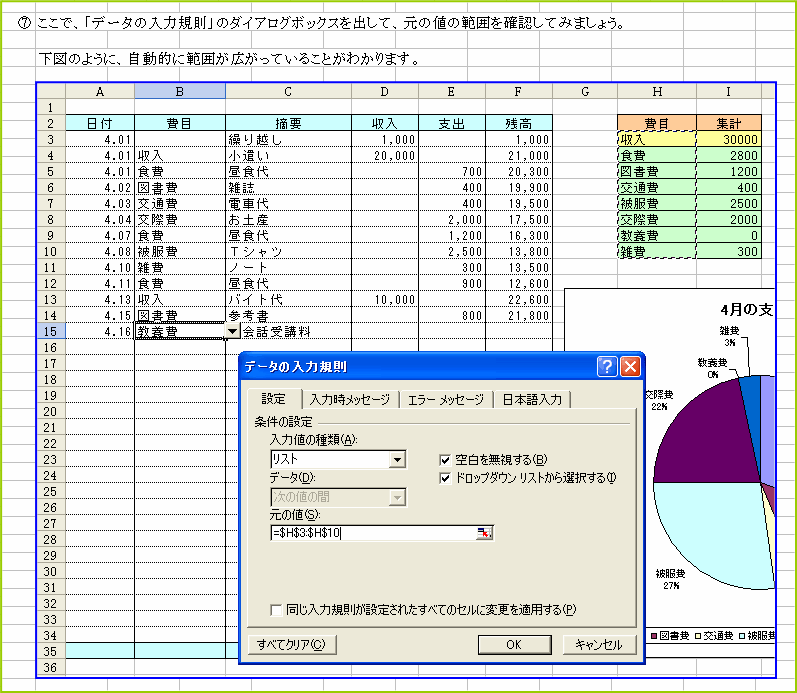Screen dimensions: 797x693
Task: Click cell containing 会話受講料
Action: coord(295,332)
